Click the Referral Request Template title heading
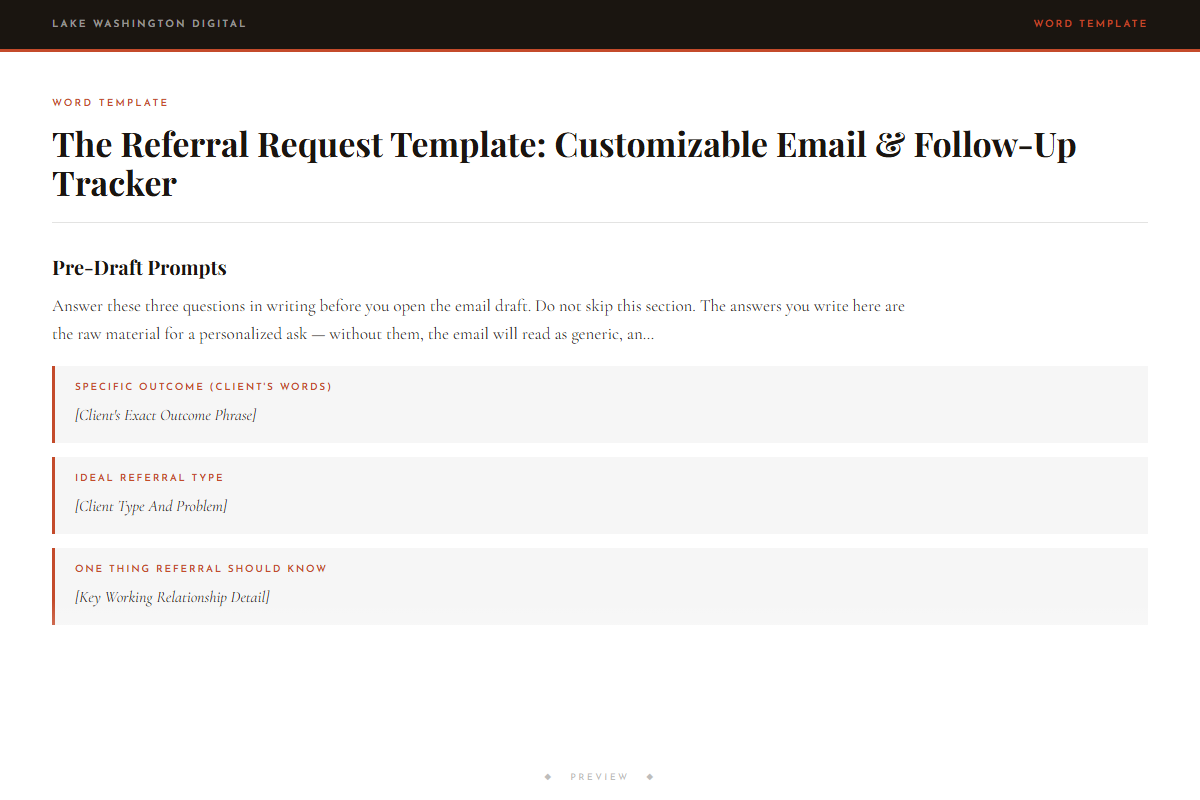Image resolution: width=1200 pixels, height=800 pixels. 564,164
